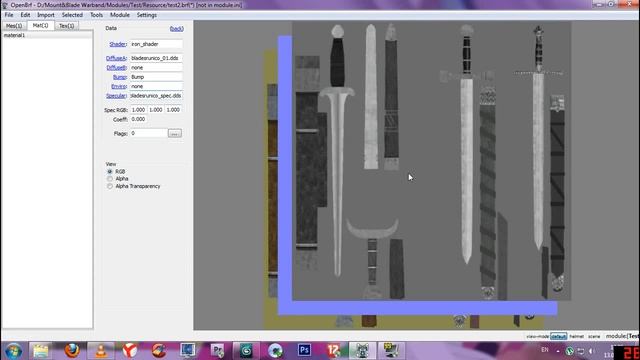Select the RGB view radio button
640x360 pixels.
(x=110, y=171)
